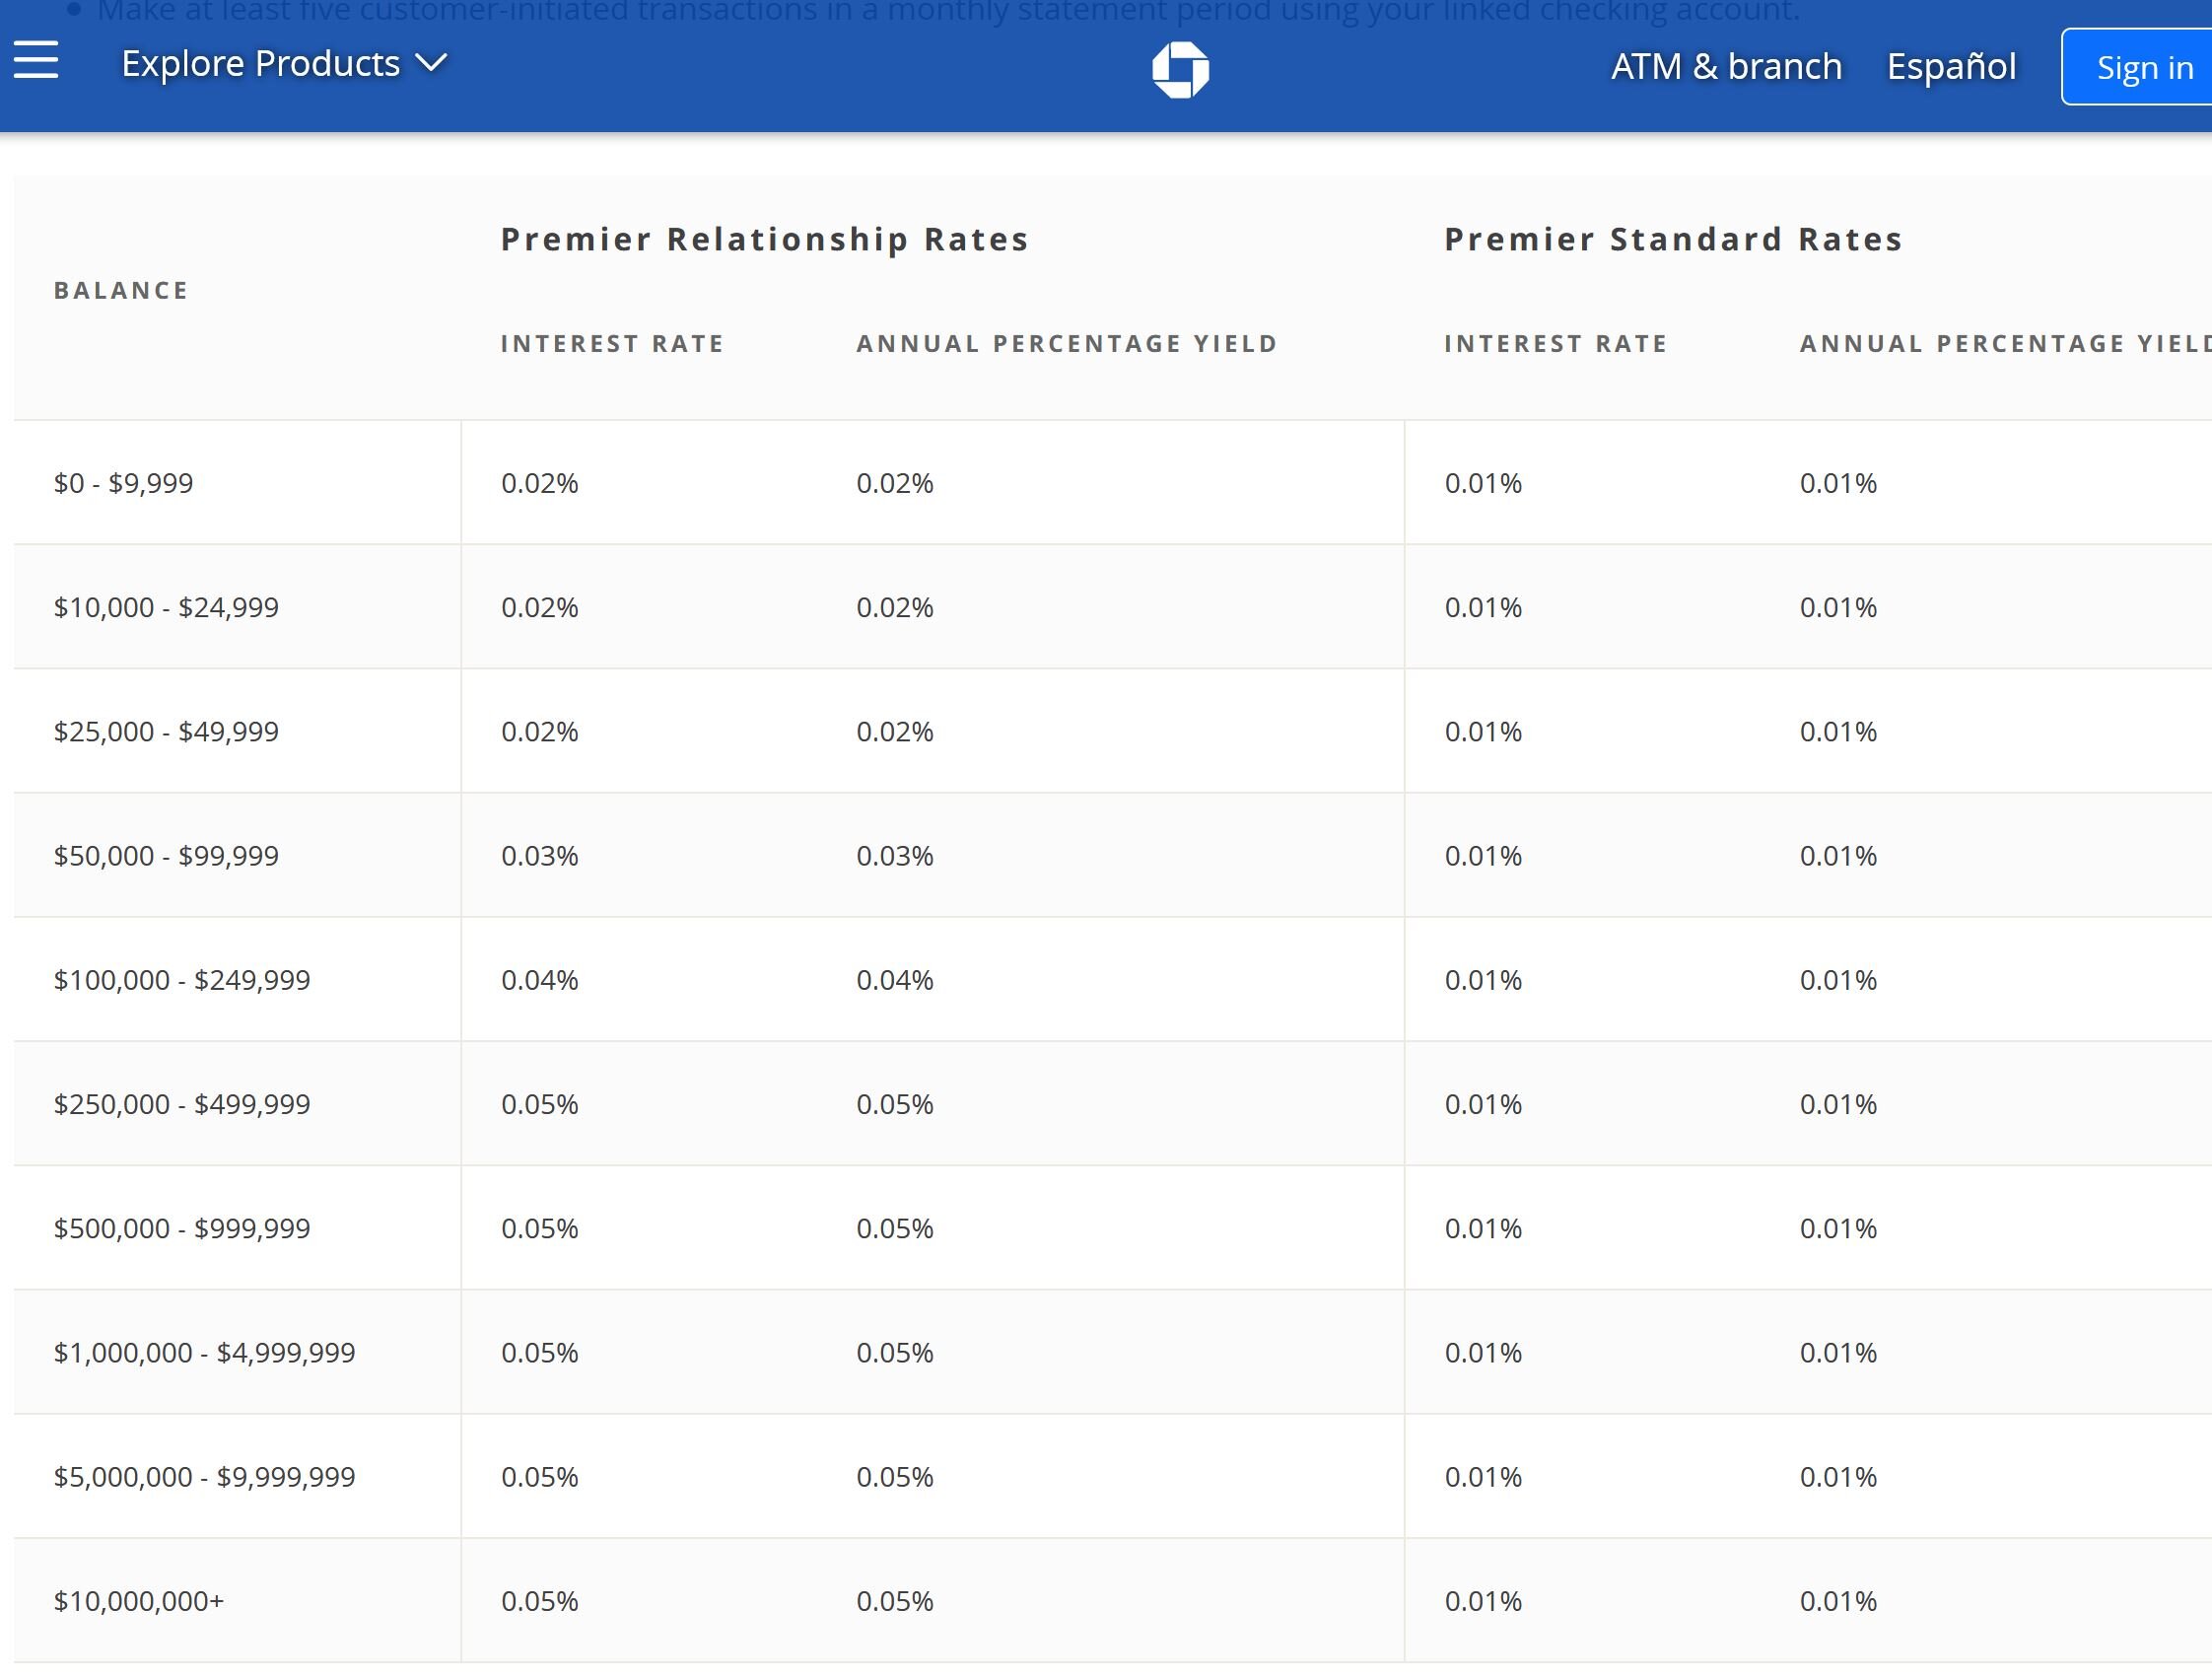
Task: Select the Premier Relationship Rates heading
Action: coord(764,239)
